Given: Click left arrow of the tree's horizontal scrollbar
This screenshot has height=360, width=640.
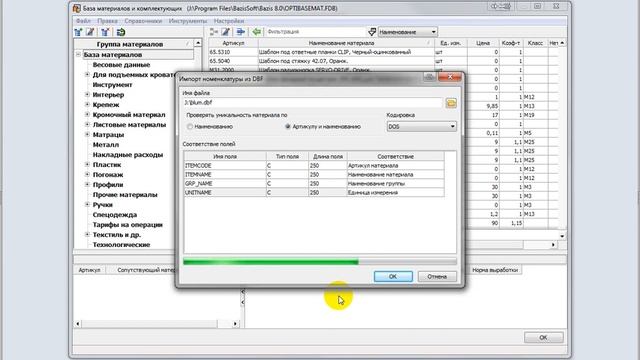Looking at the screenshot, I should 78,324.
